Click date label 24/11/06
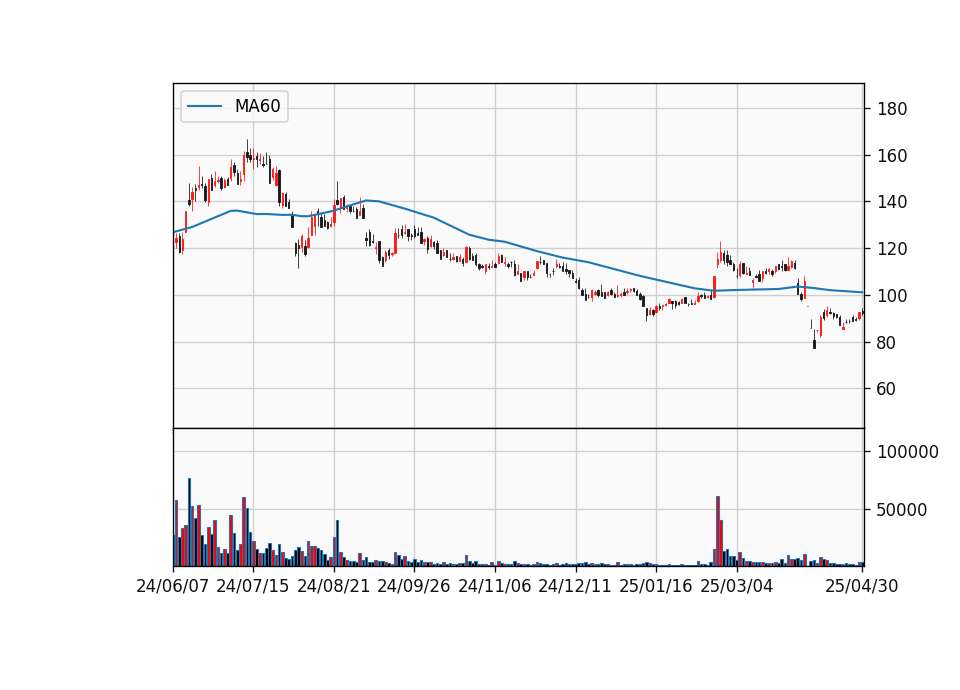Screen dimensions: 960x690 point(494,587)
